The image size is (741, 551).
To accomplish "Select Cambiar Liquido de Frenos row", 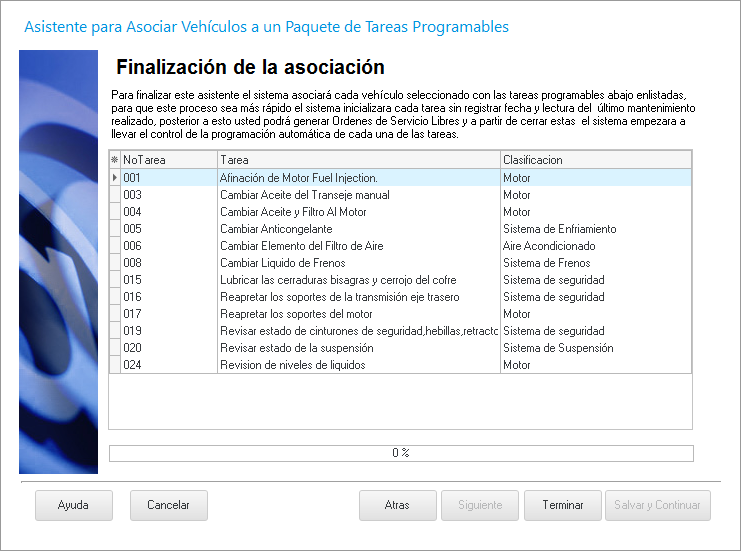I will pyautogui.click(x=282, y=263).
